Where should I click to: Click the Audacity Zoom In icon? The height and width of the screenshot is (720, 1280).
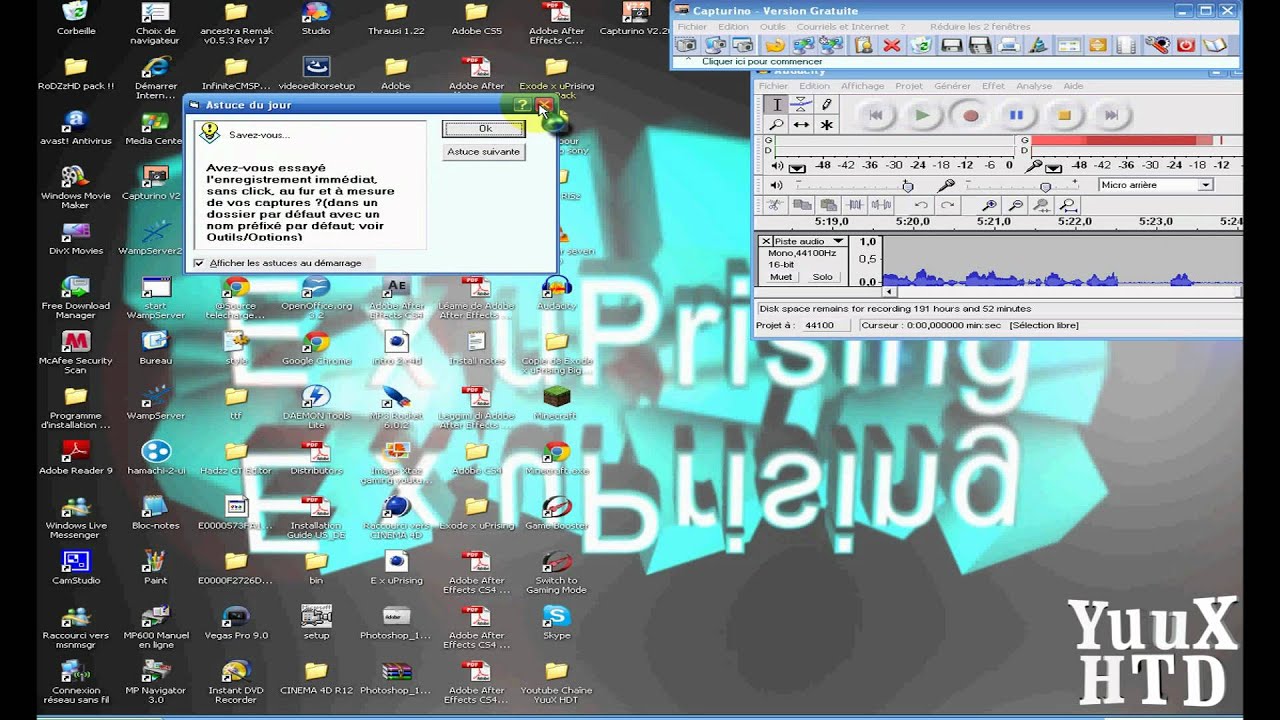click(x=989, y=205)
